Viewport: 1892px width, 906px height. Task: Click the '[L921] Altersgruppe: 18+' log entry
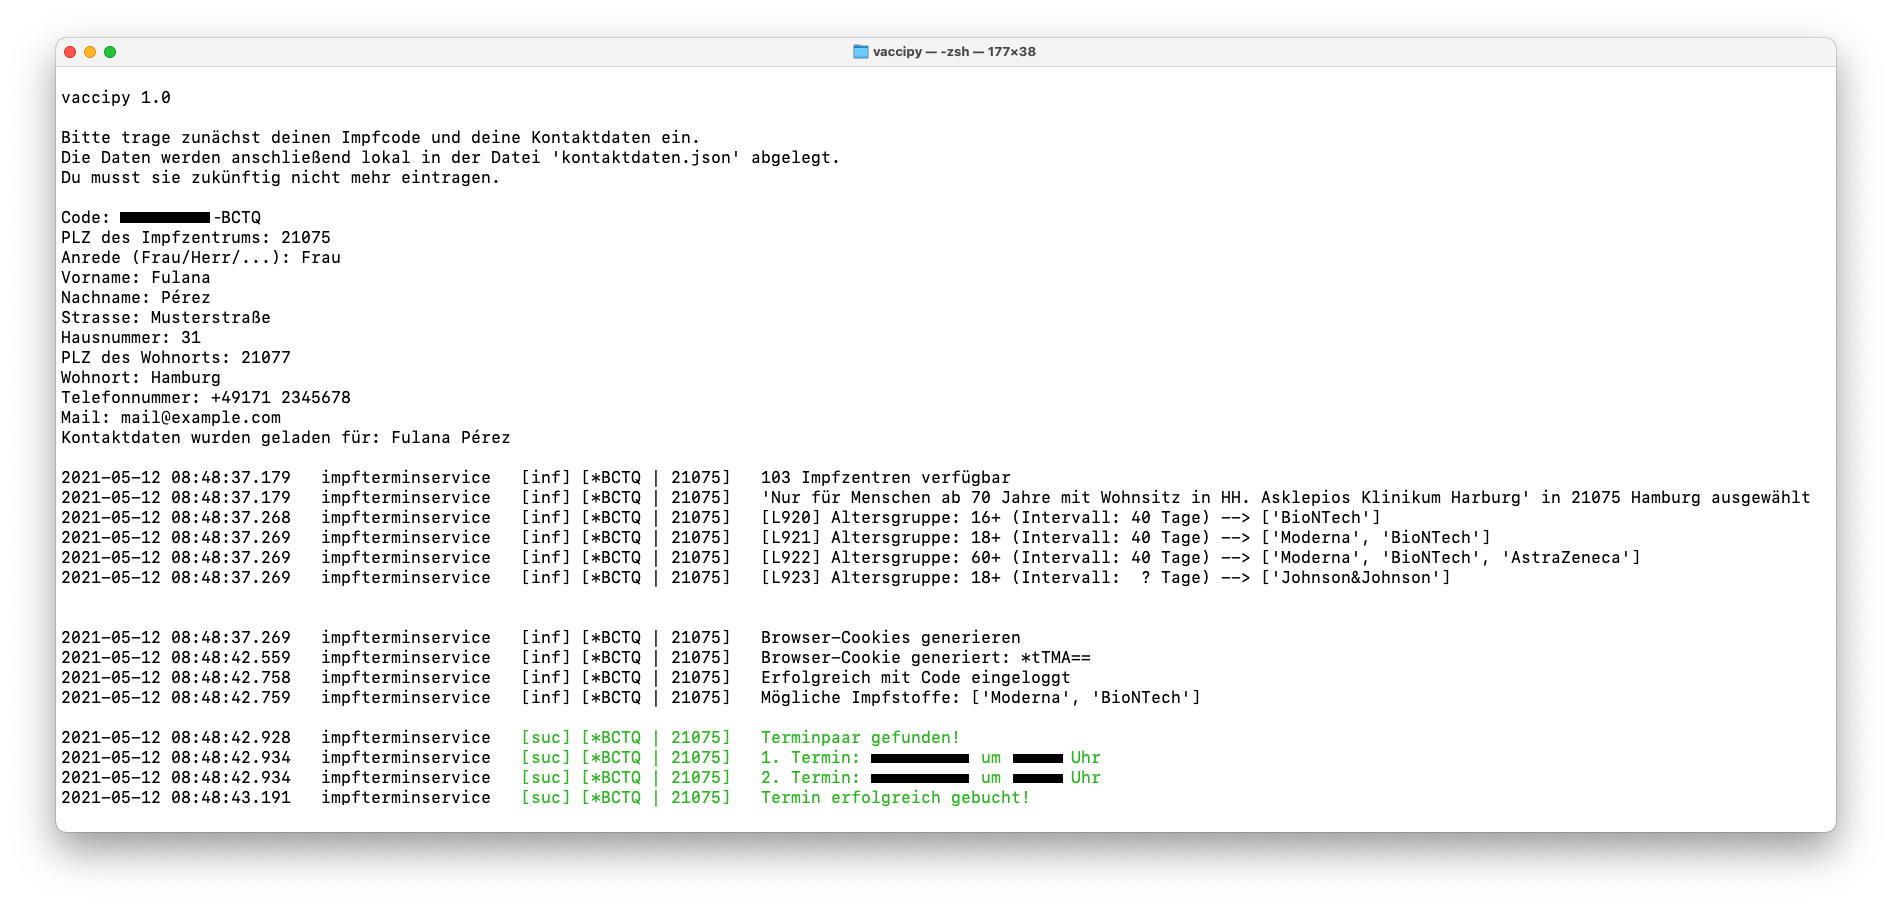click(1126, 538)
